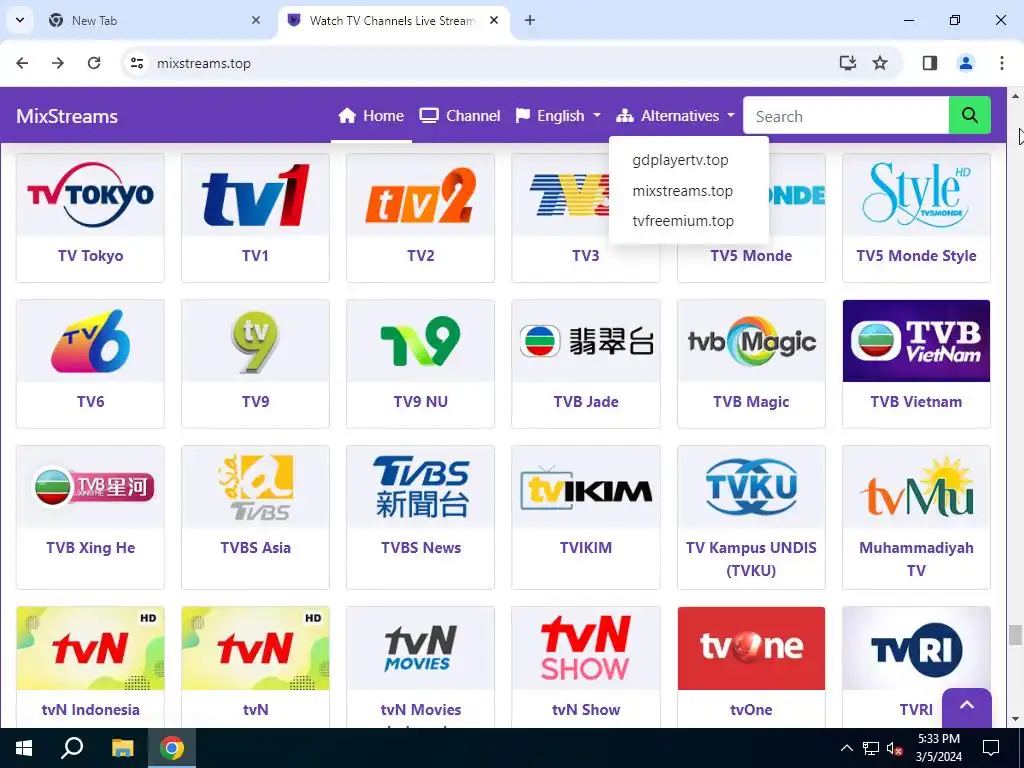The height and width of the screenshot is (768, 1024).
Task: Expand the tab search chevron
Action: pos(20,20)
